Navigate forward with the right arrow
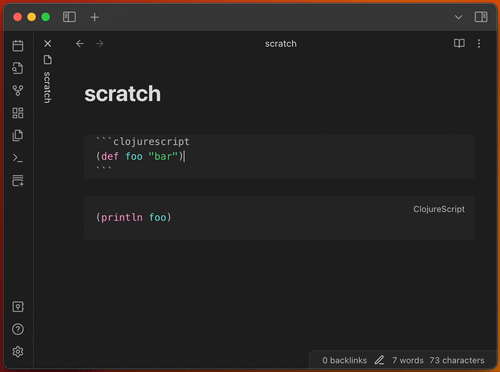Screen dimensions: 500x372 [99, 44]
